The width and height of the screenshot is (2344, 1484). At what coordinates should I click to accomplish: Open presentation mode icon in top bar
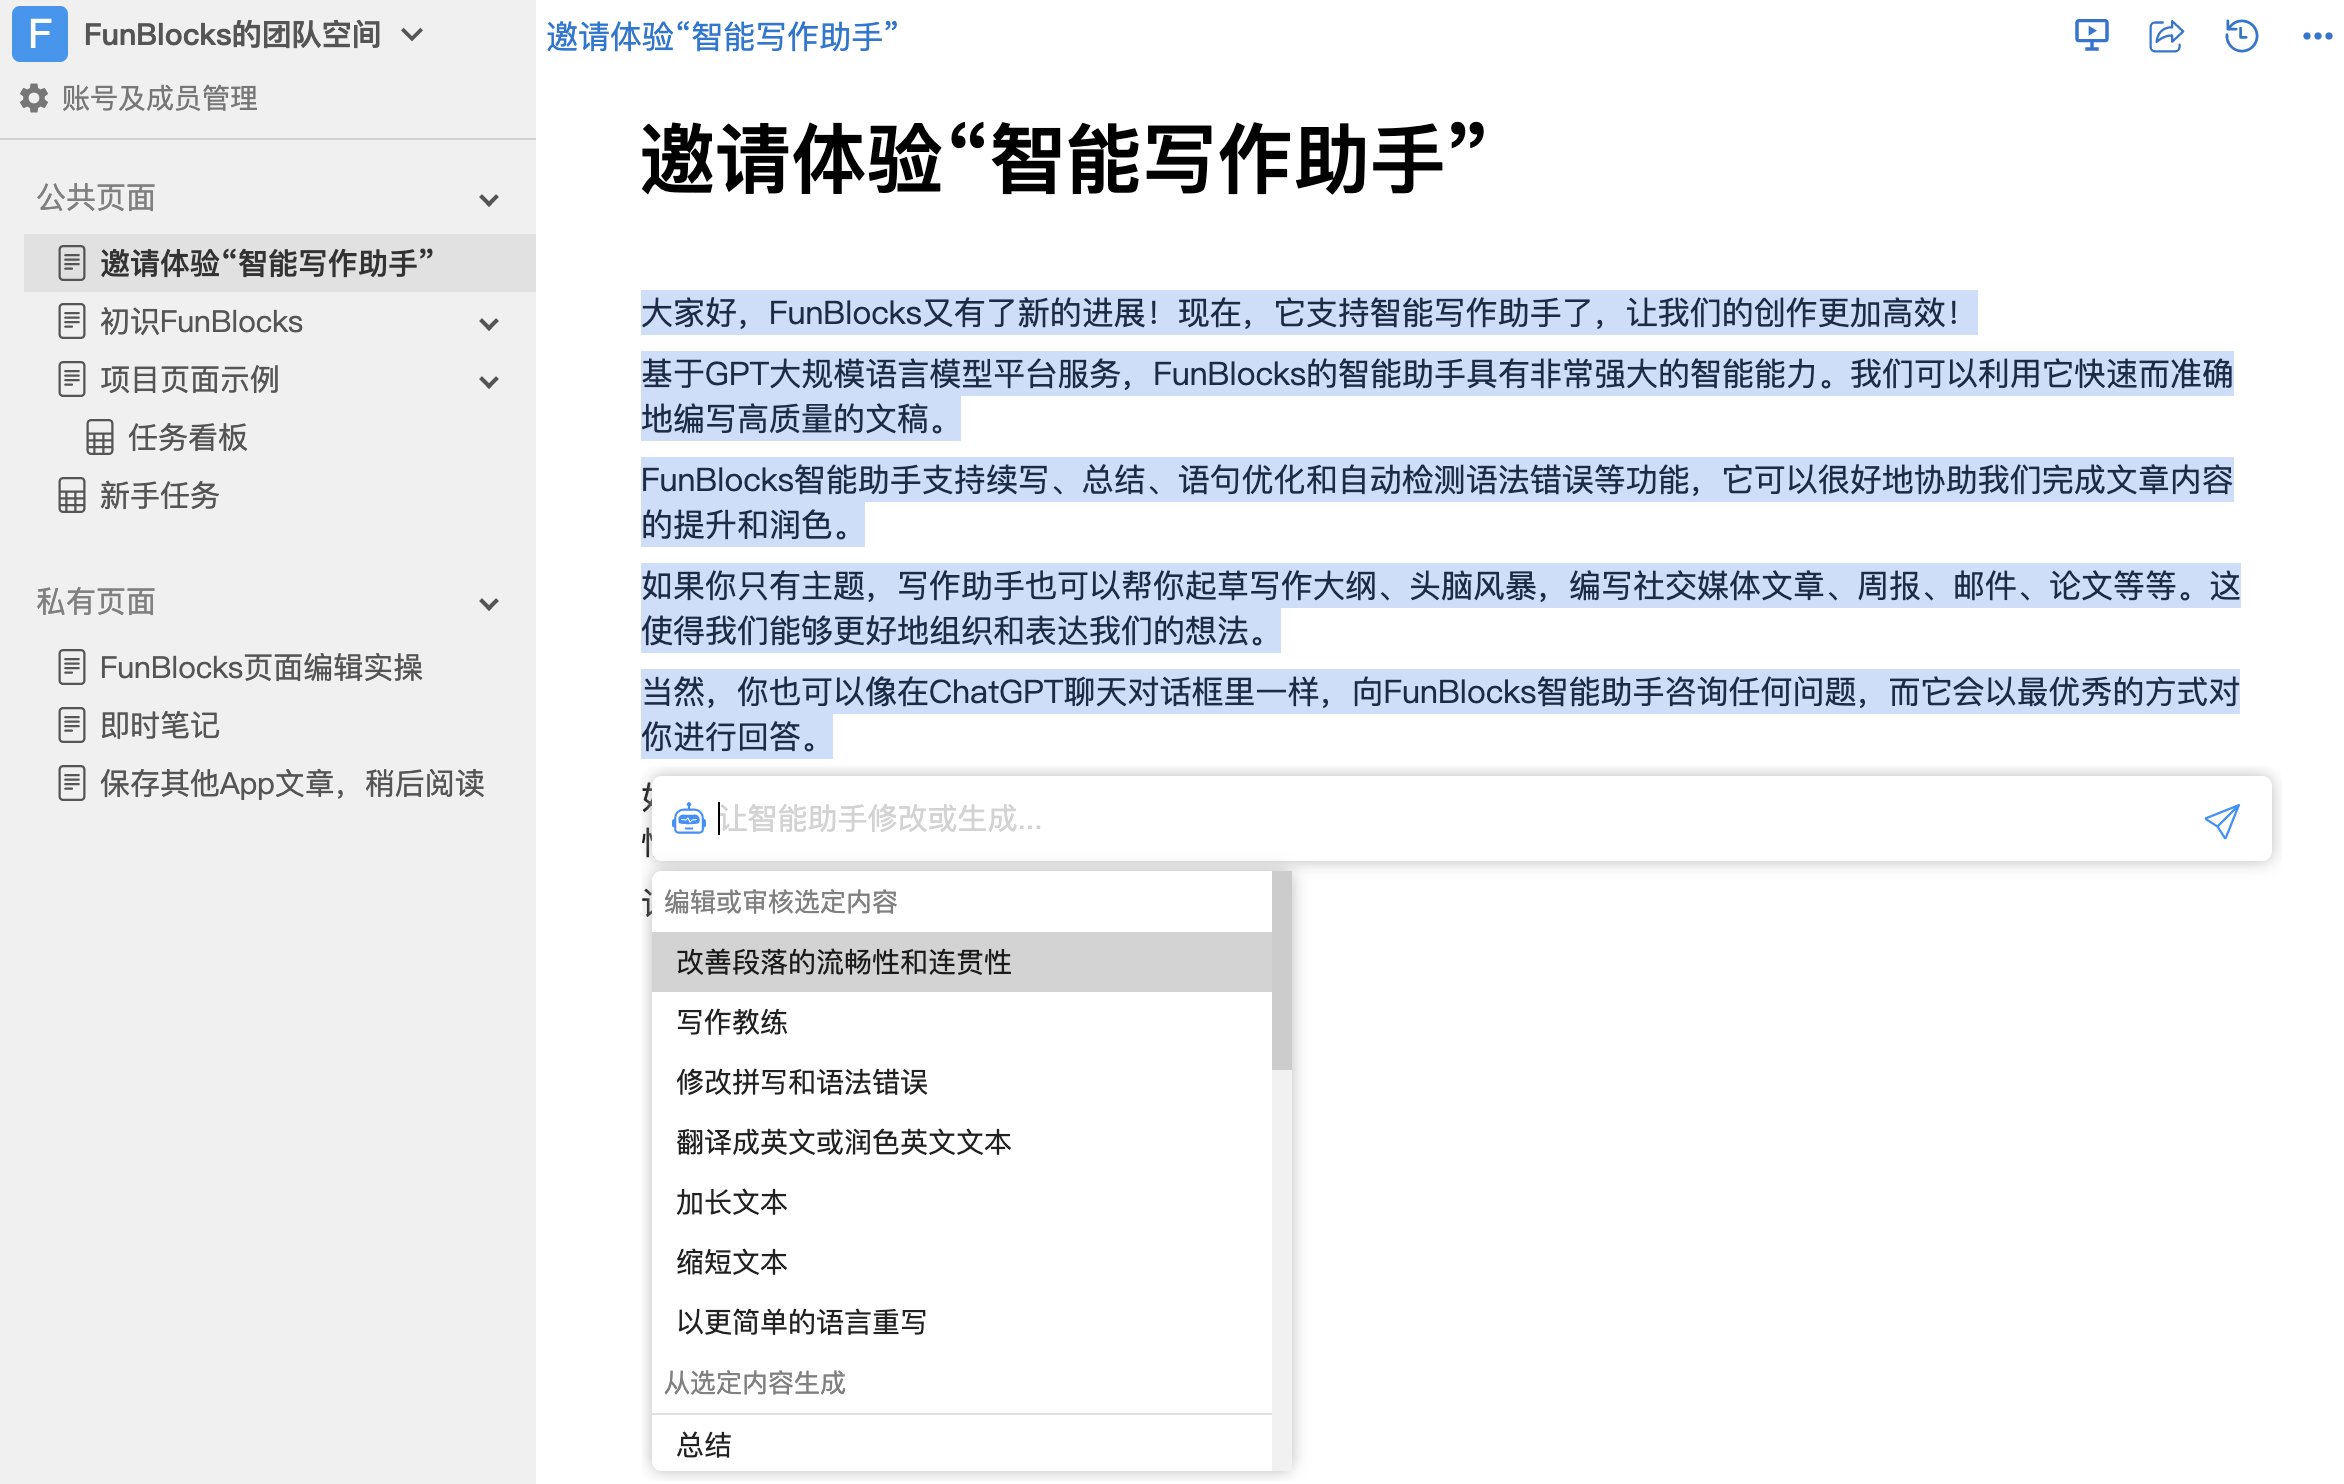2091,36
